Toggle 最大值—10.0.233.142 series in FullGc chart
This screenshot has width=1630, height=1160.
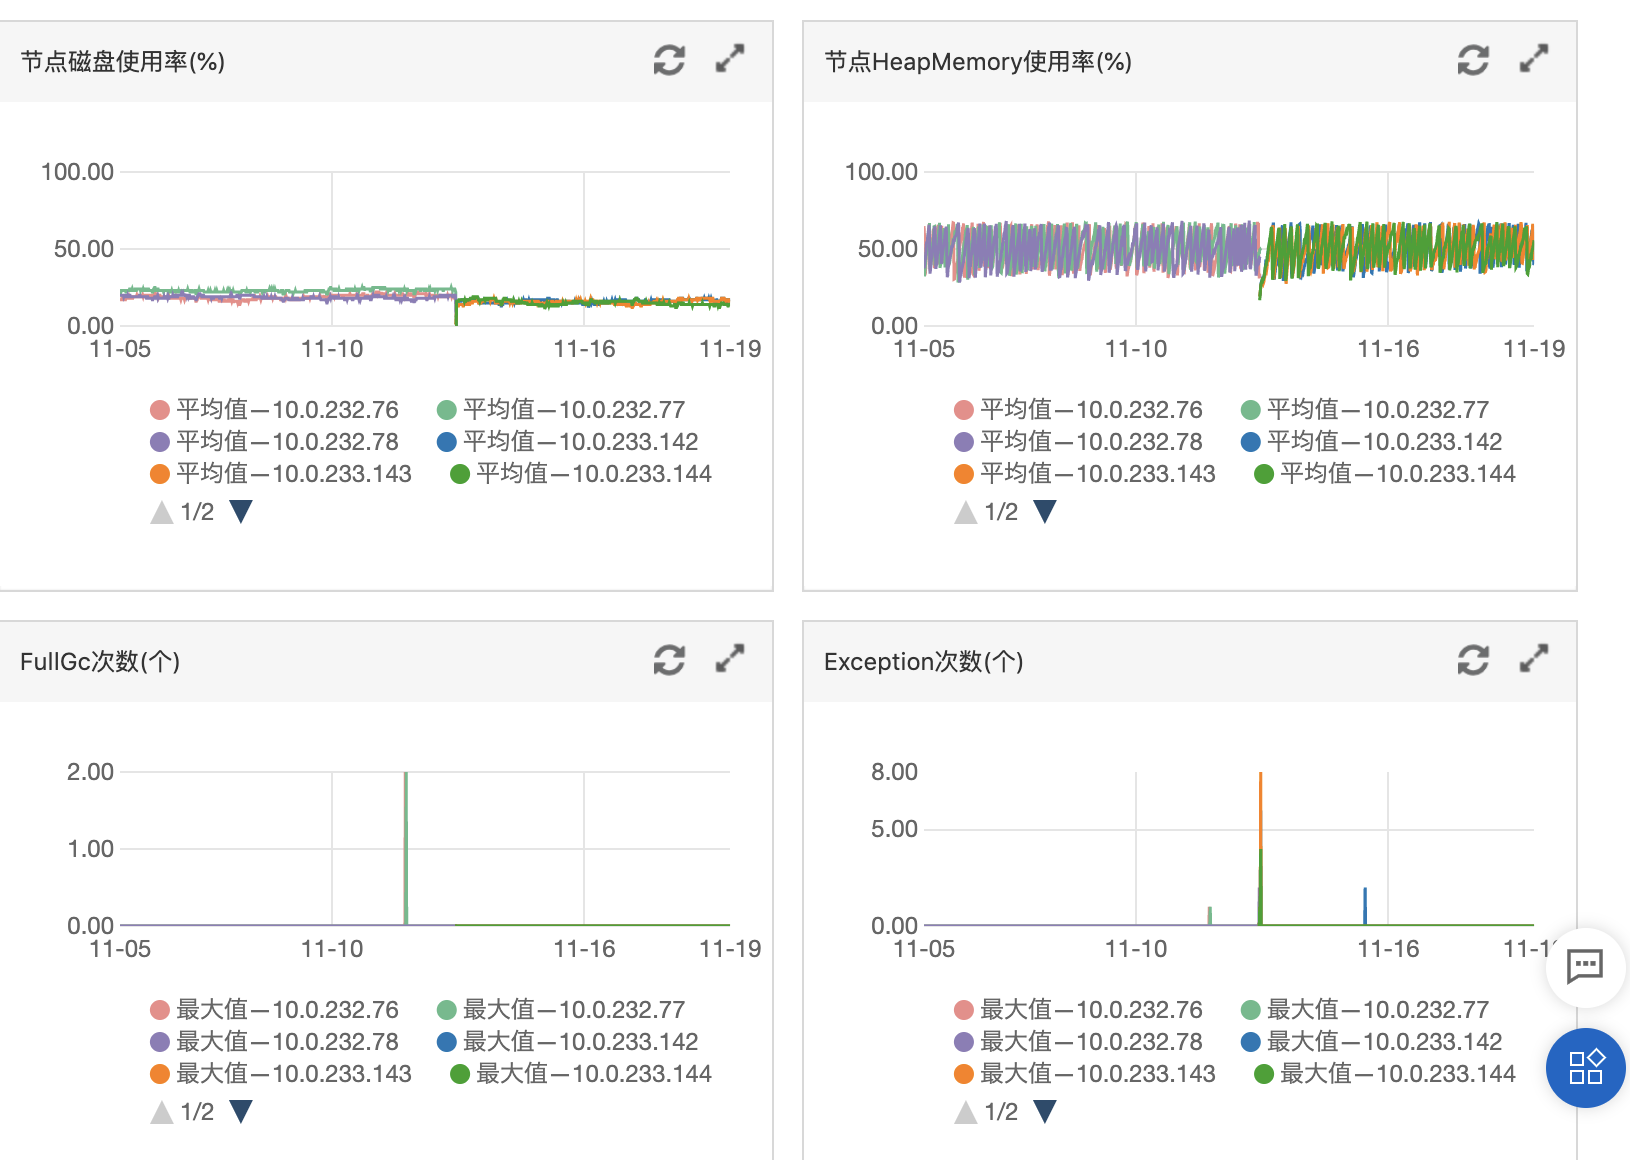[x=567, y=1042]
